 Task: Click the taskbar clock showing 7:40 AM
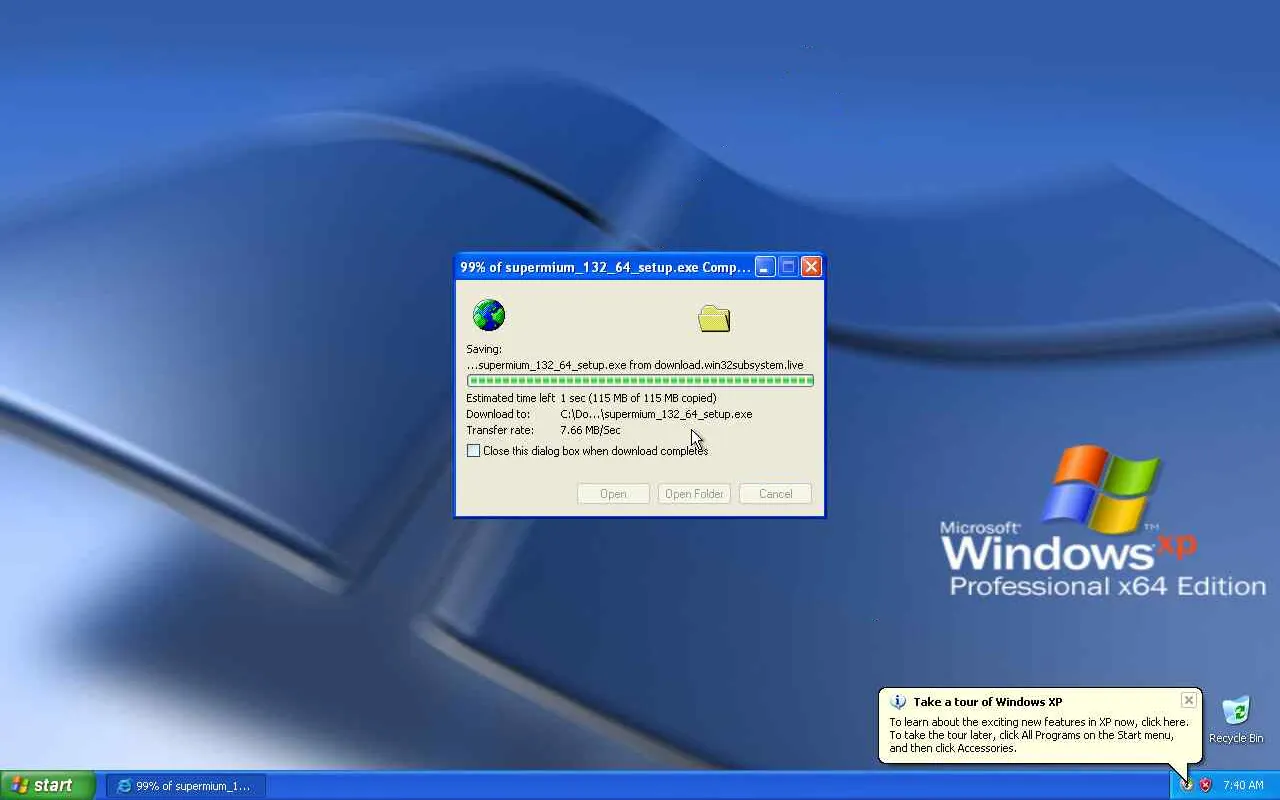coord(1243,786)
